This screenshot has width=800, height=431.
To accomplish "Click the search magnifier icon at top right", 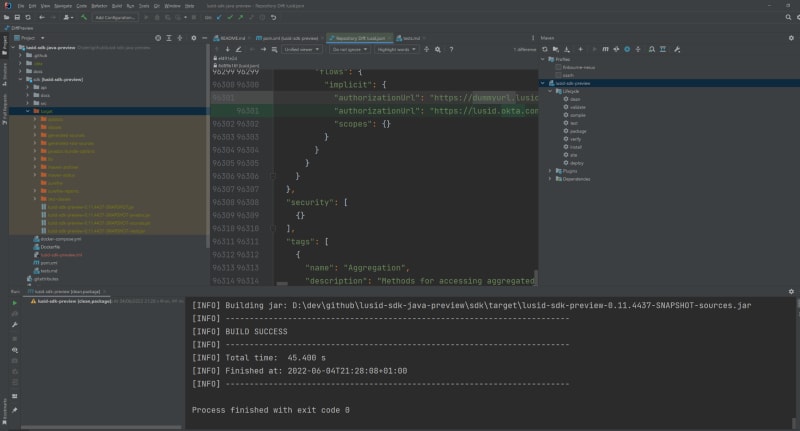I will coord(788,17).
